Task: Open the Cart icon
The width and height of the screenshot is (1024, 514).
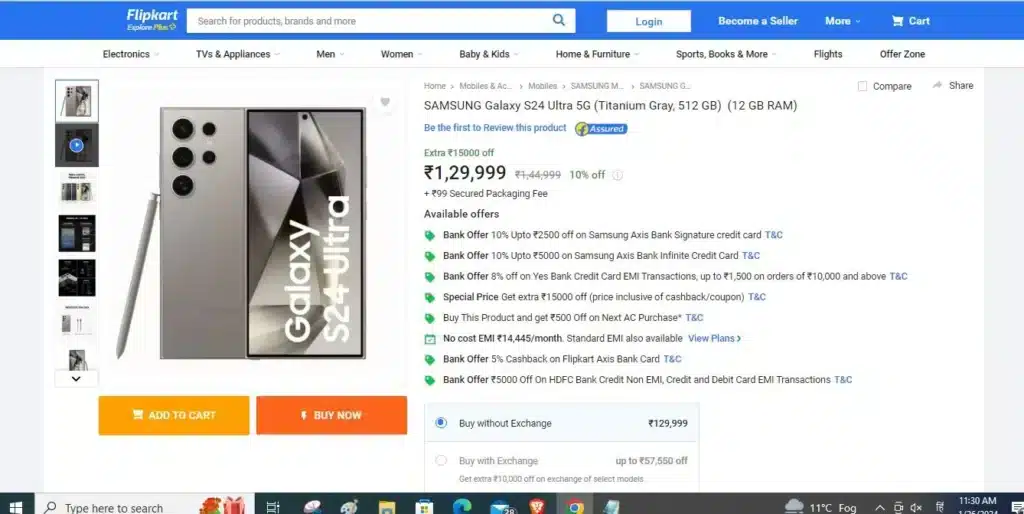Action: [897, 21]
